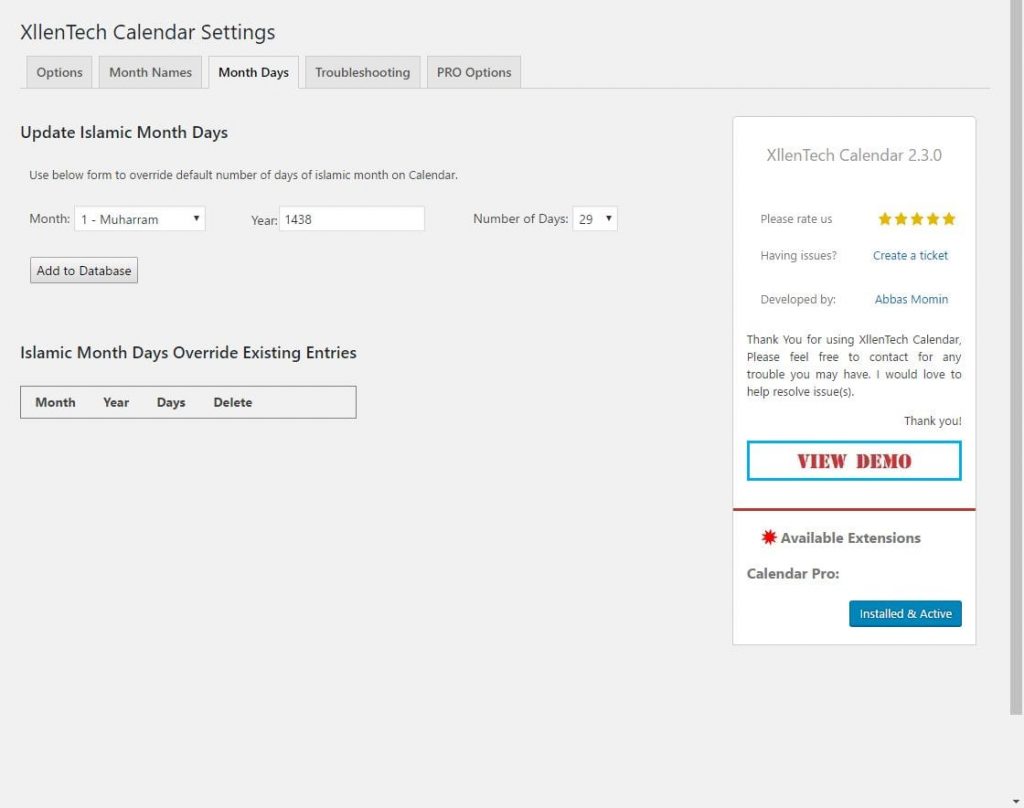This screenshot has width=1024, height=808.
Task: Open the Number of Days dropdown
Action: tap(595, 219)
